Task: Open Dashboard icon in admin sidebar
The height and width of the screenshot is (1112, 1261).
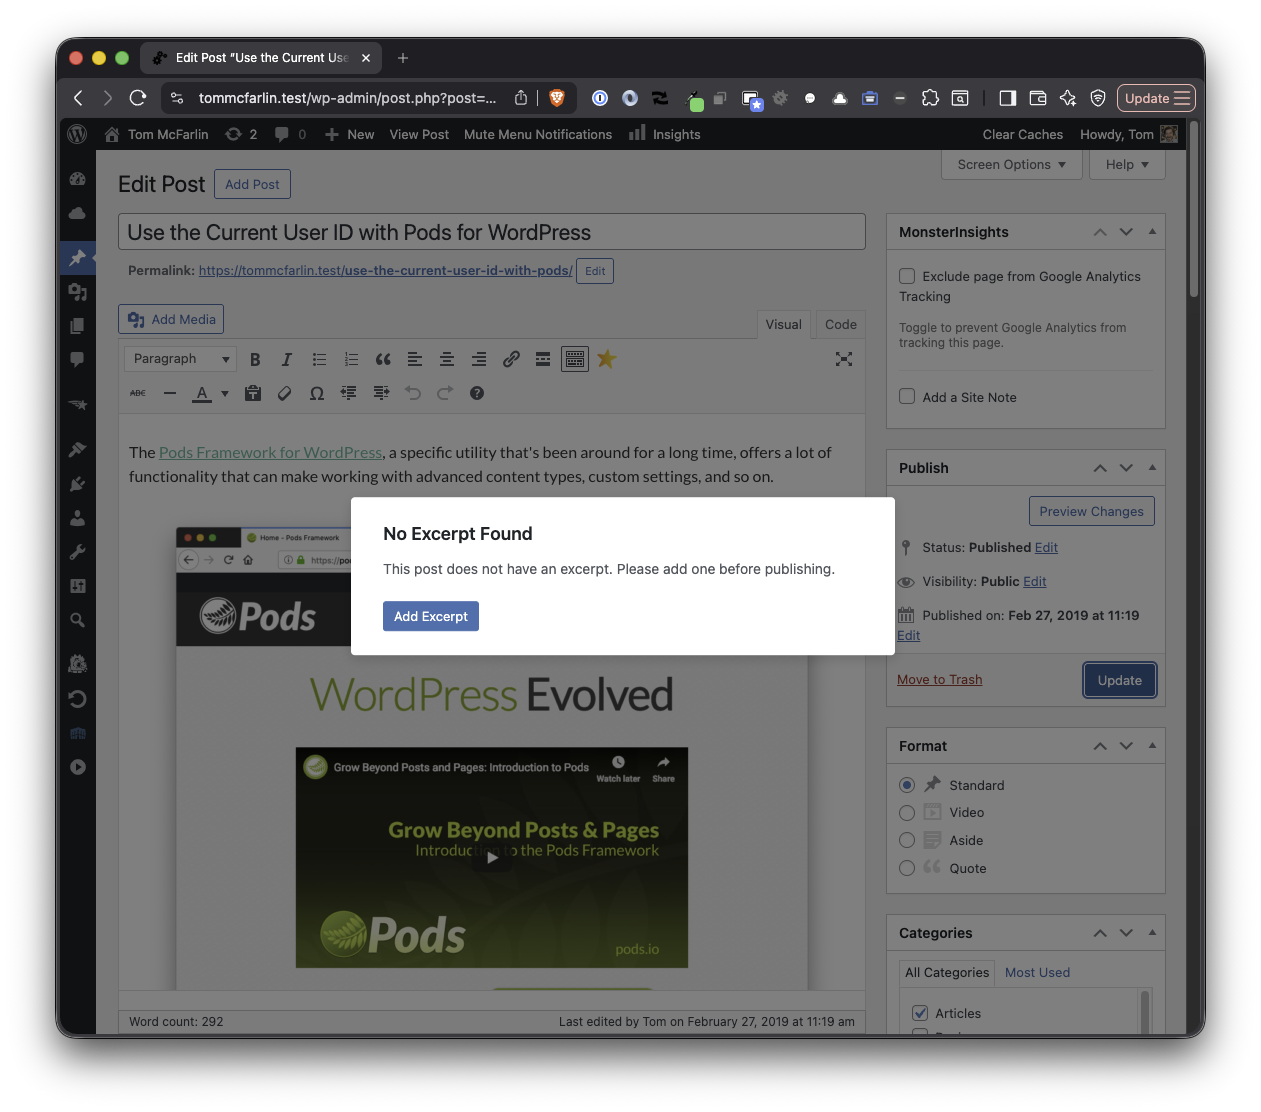Action: (x=77, y=179)
